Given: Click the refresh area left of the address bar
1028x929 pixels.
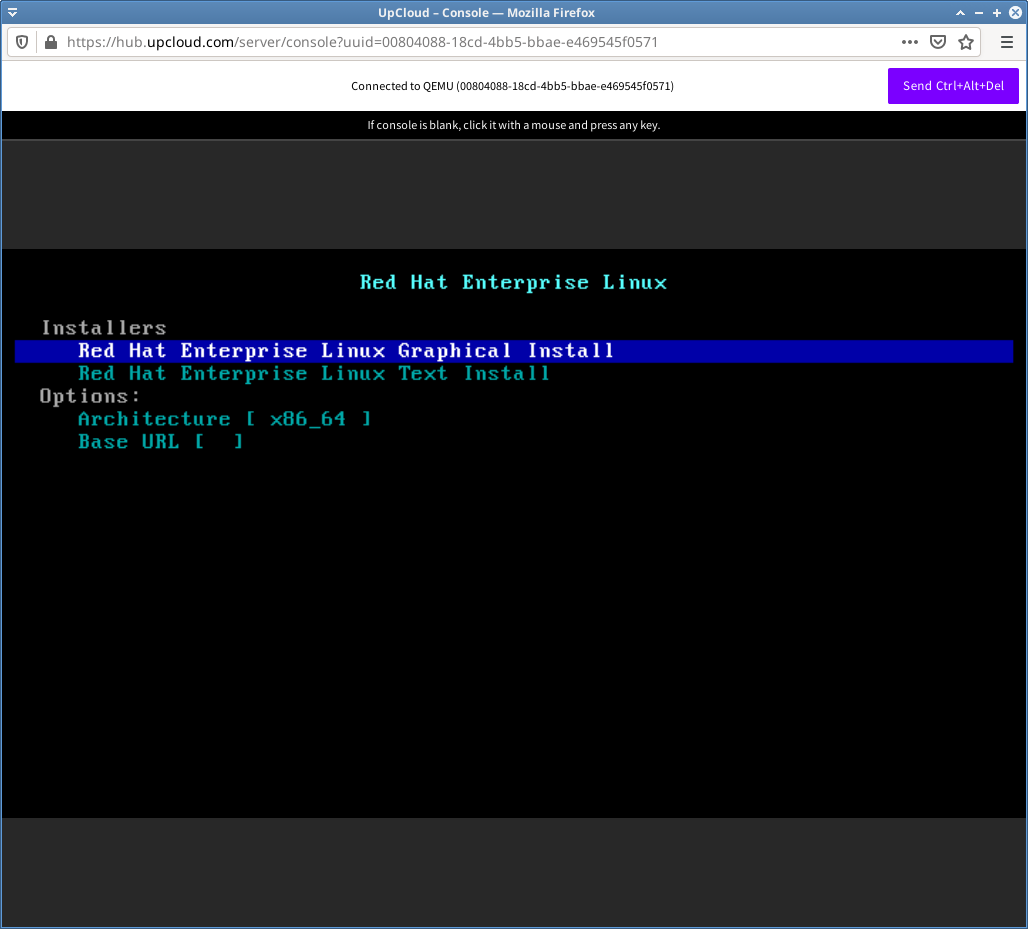Looking at the screenshot, I should [x=21, y=42].
